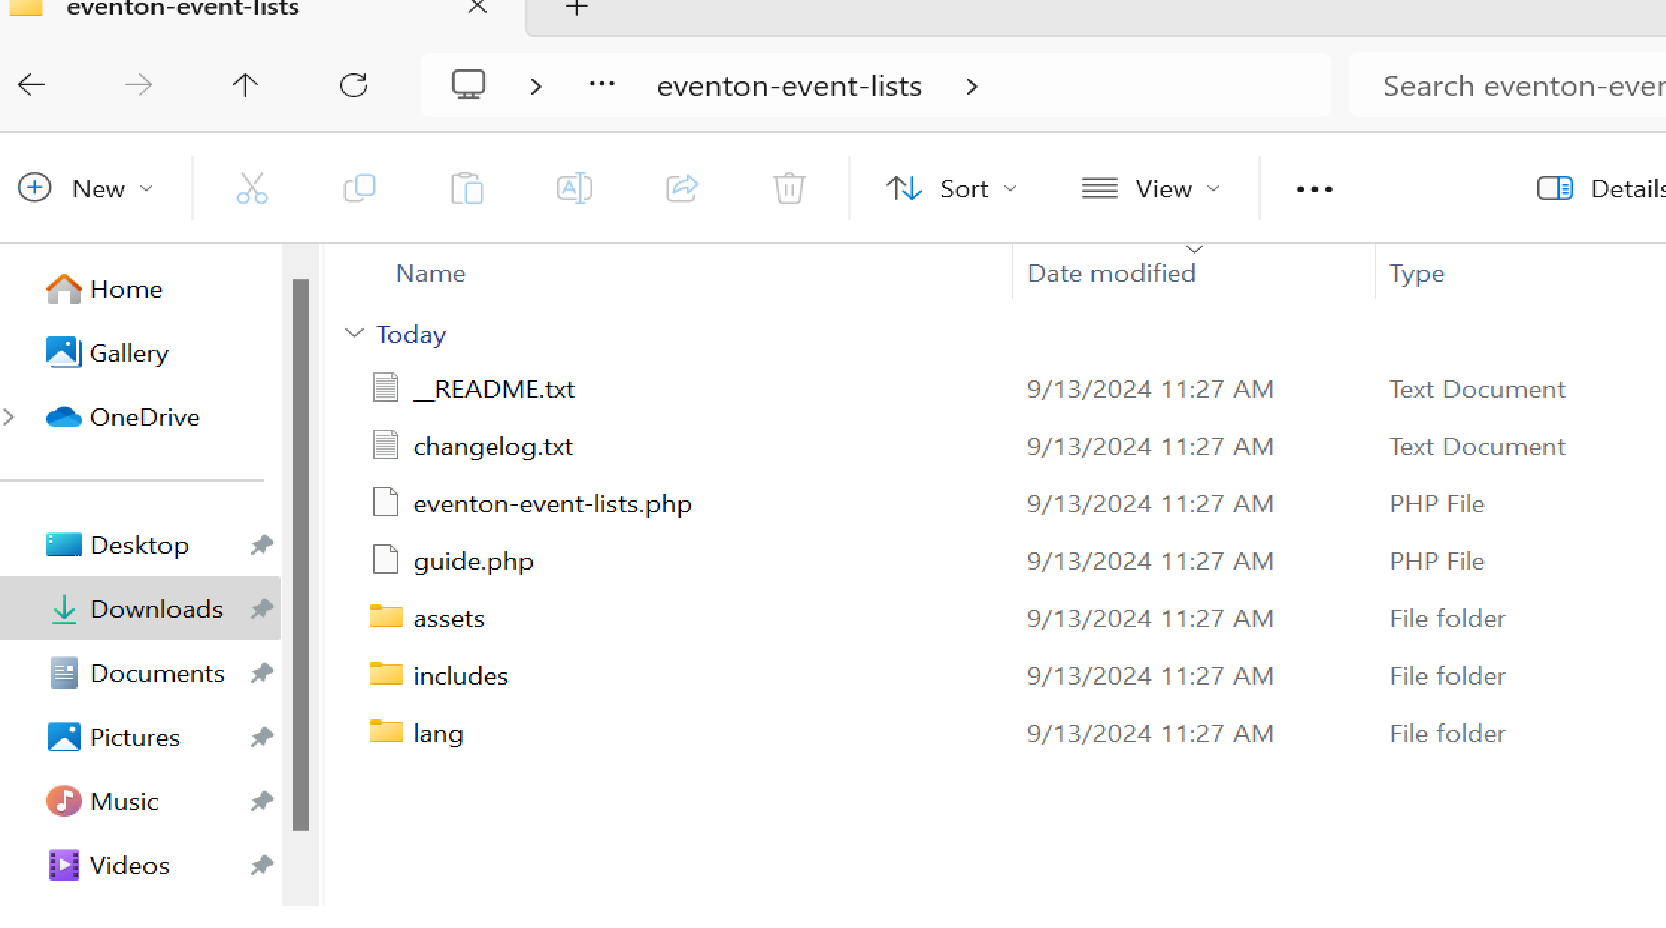Open the See more options menu
The width and height of the screenshot is (1666, 928).
tap(1314, 189)
